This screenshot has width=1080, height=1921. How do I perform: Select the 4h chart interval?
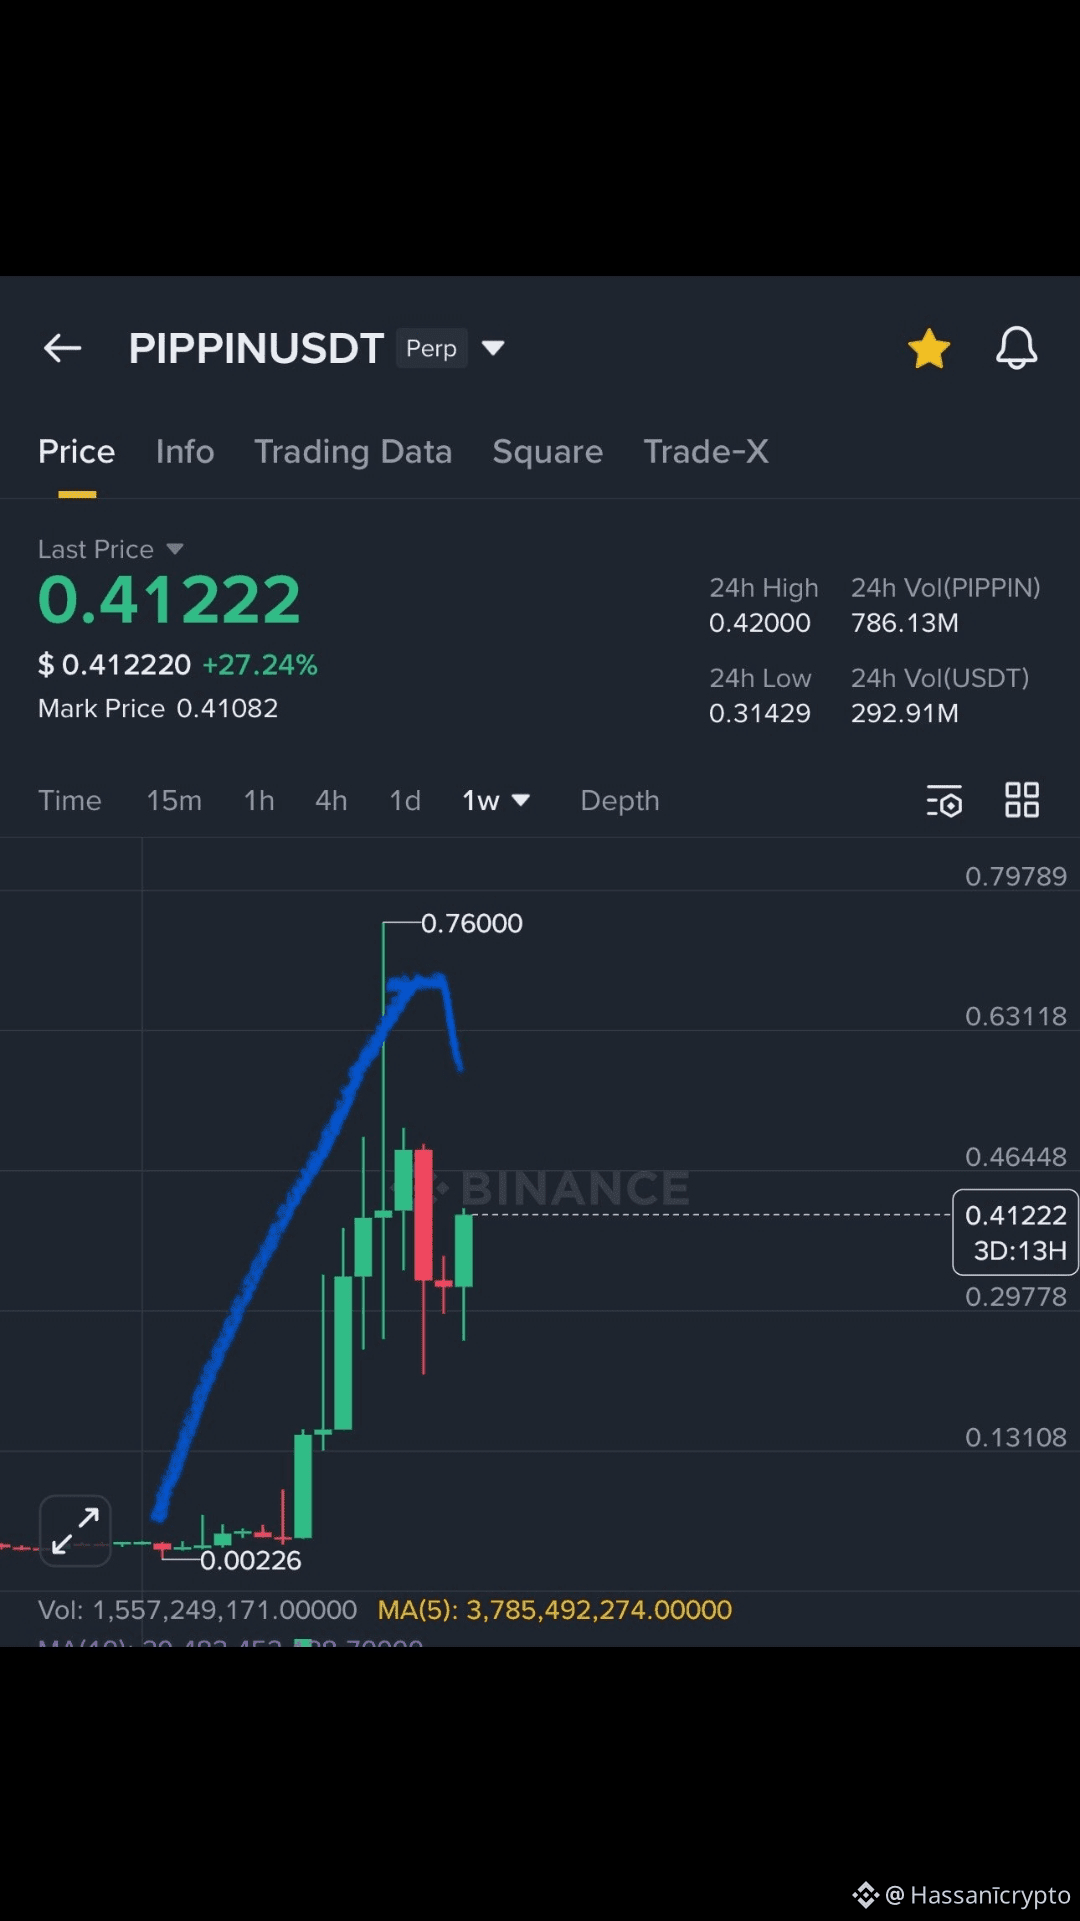tap(331, 801)
